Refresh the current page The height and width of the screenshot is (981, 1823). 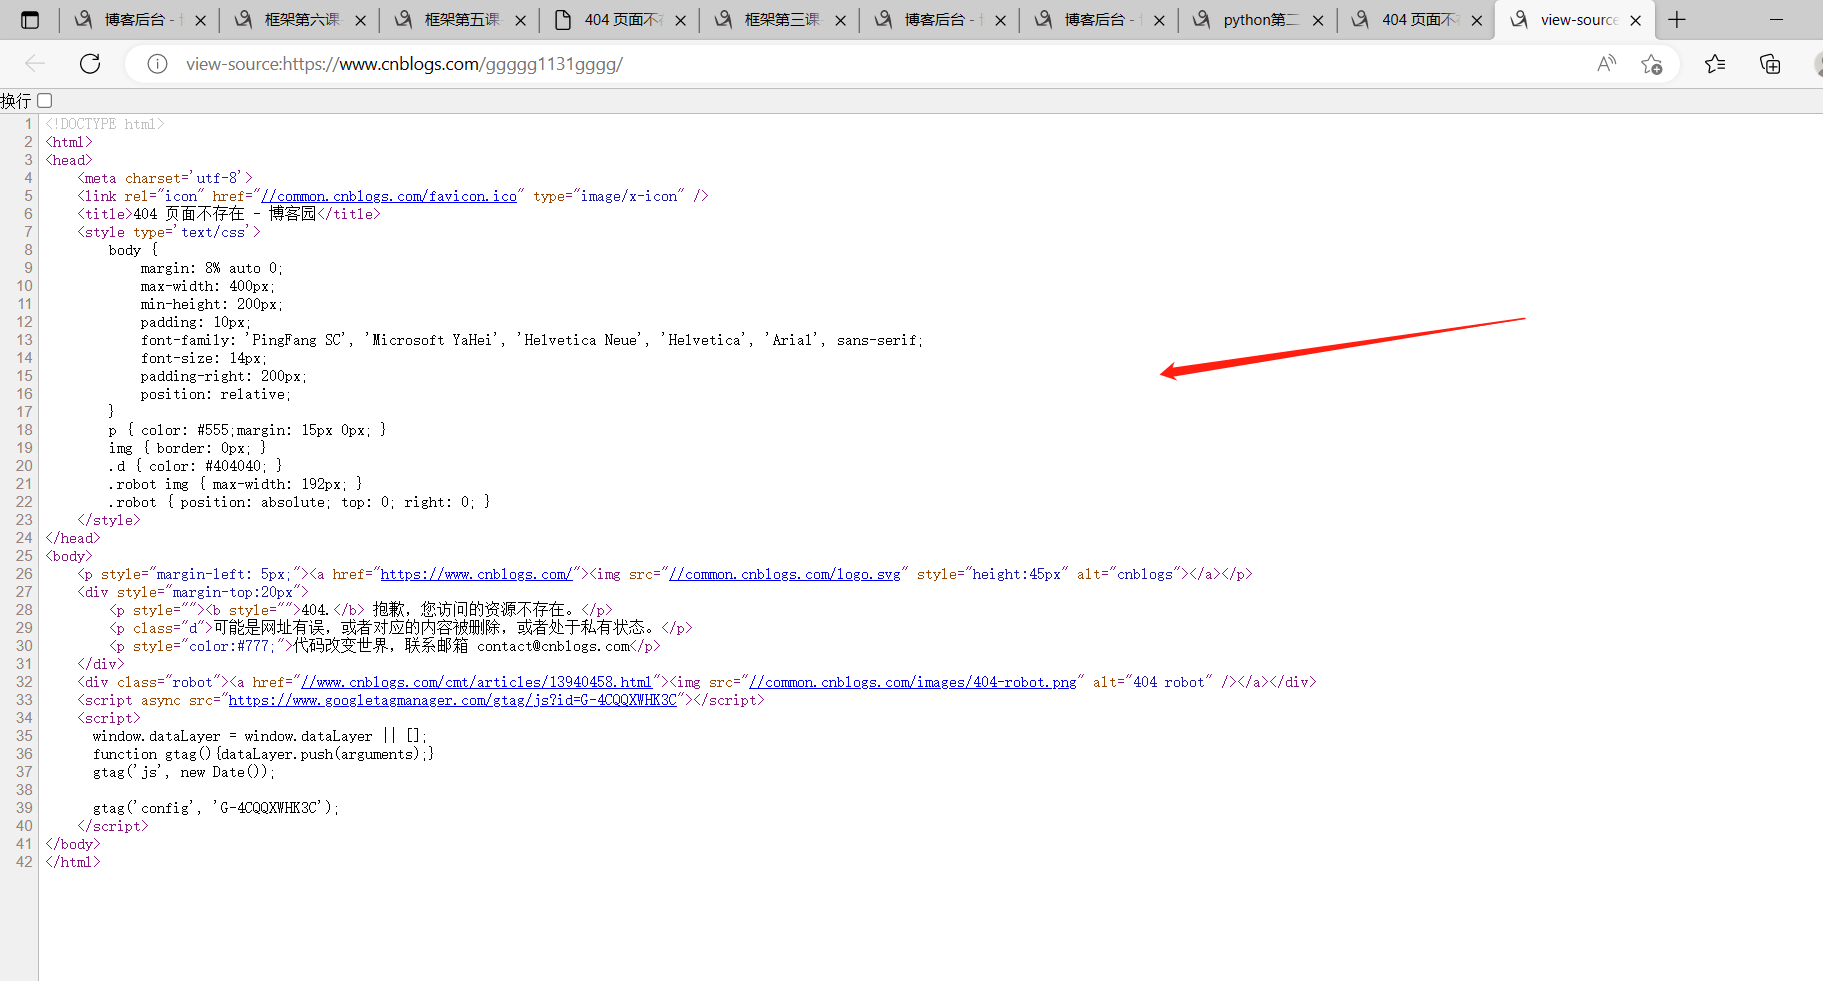pos(90,64)
